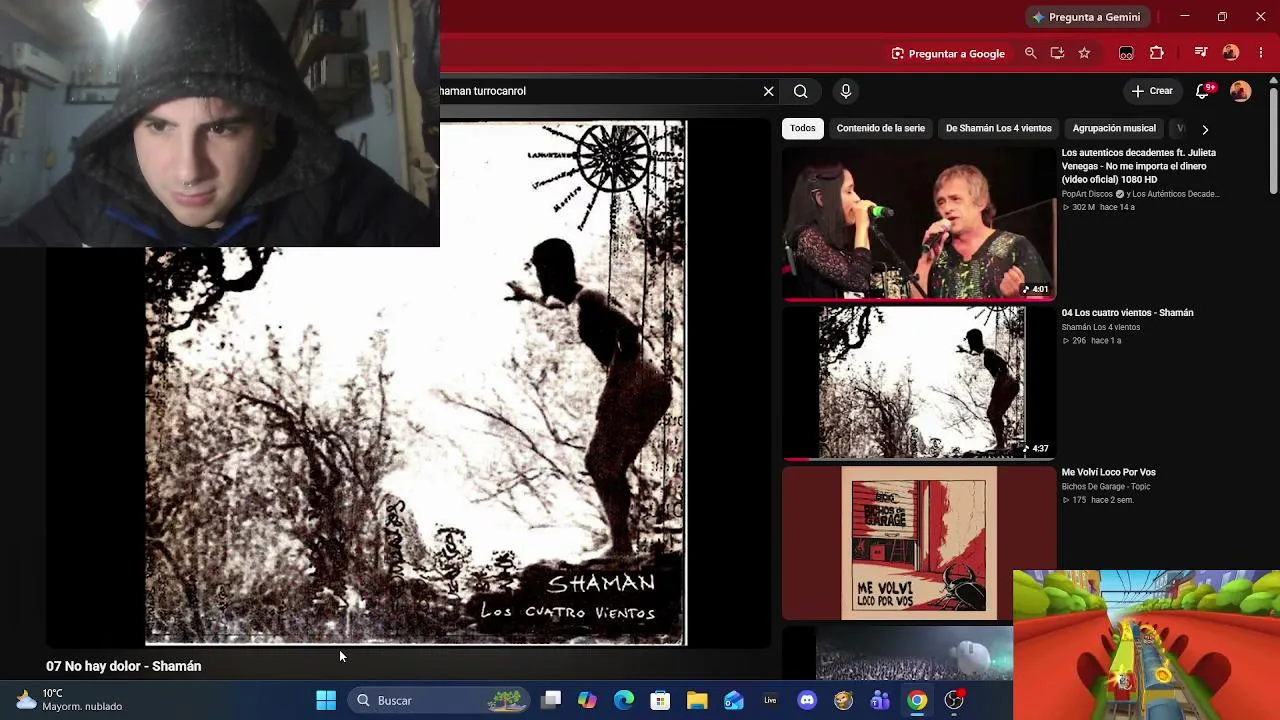Open Microsoft Store from the taskbar
The image size is (1280, 720).
(660, 700)
